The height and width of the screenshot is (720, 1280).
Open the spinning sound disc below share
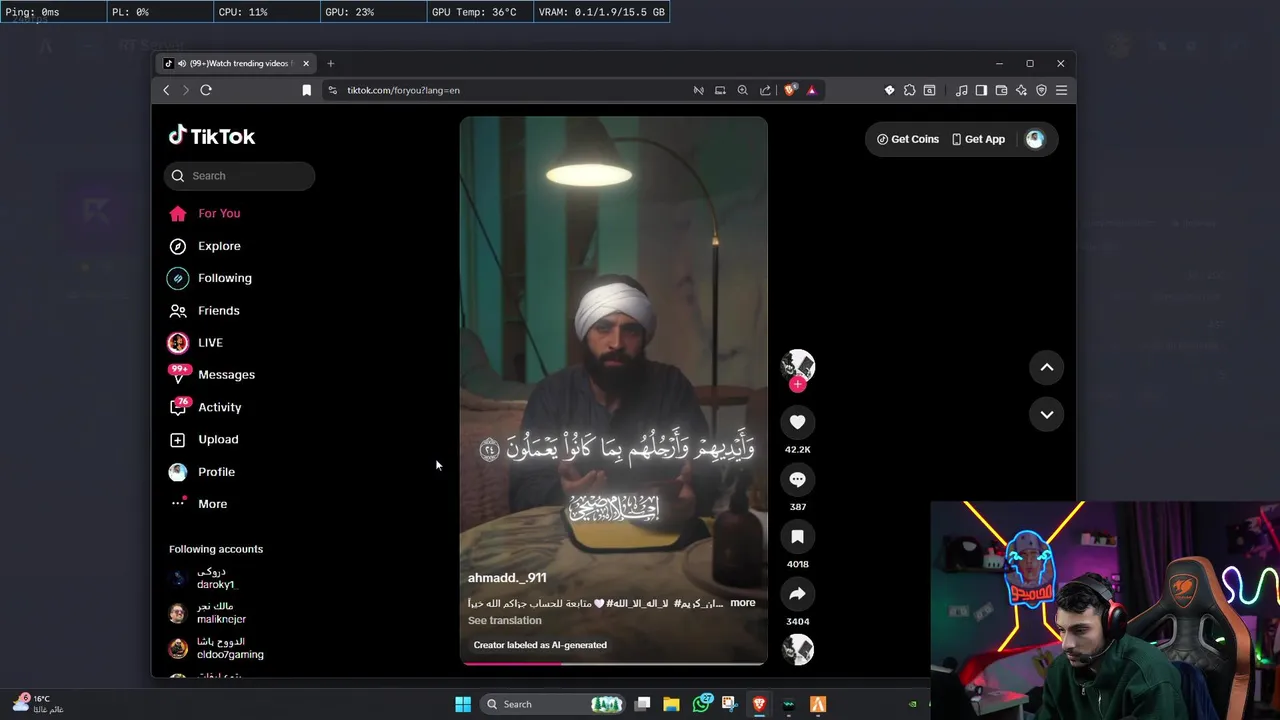coord(797,649)
